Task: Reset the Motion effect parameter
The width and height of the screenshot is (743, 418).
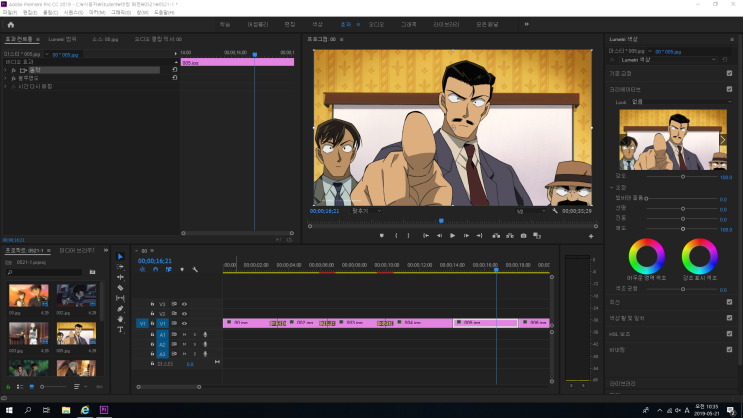Action: pyautogui.click(x=174, y=70)
